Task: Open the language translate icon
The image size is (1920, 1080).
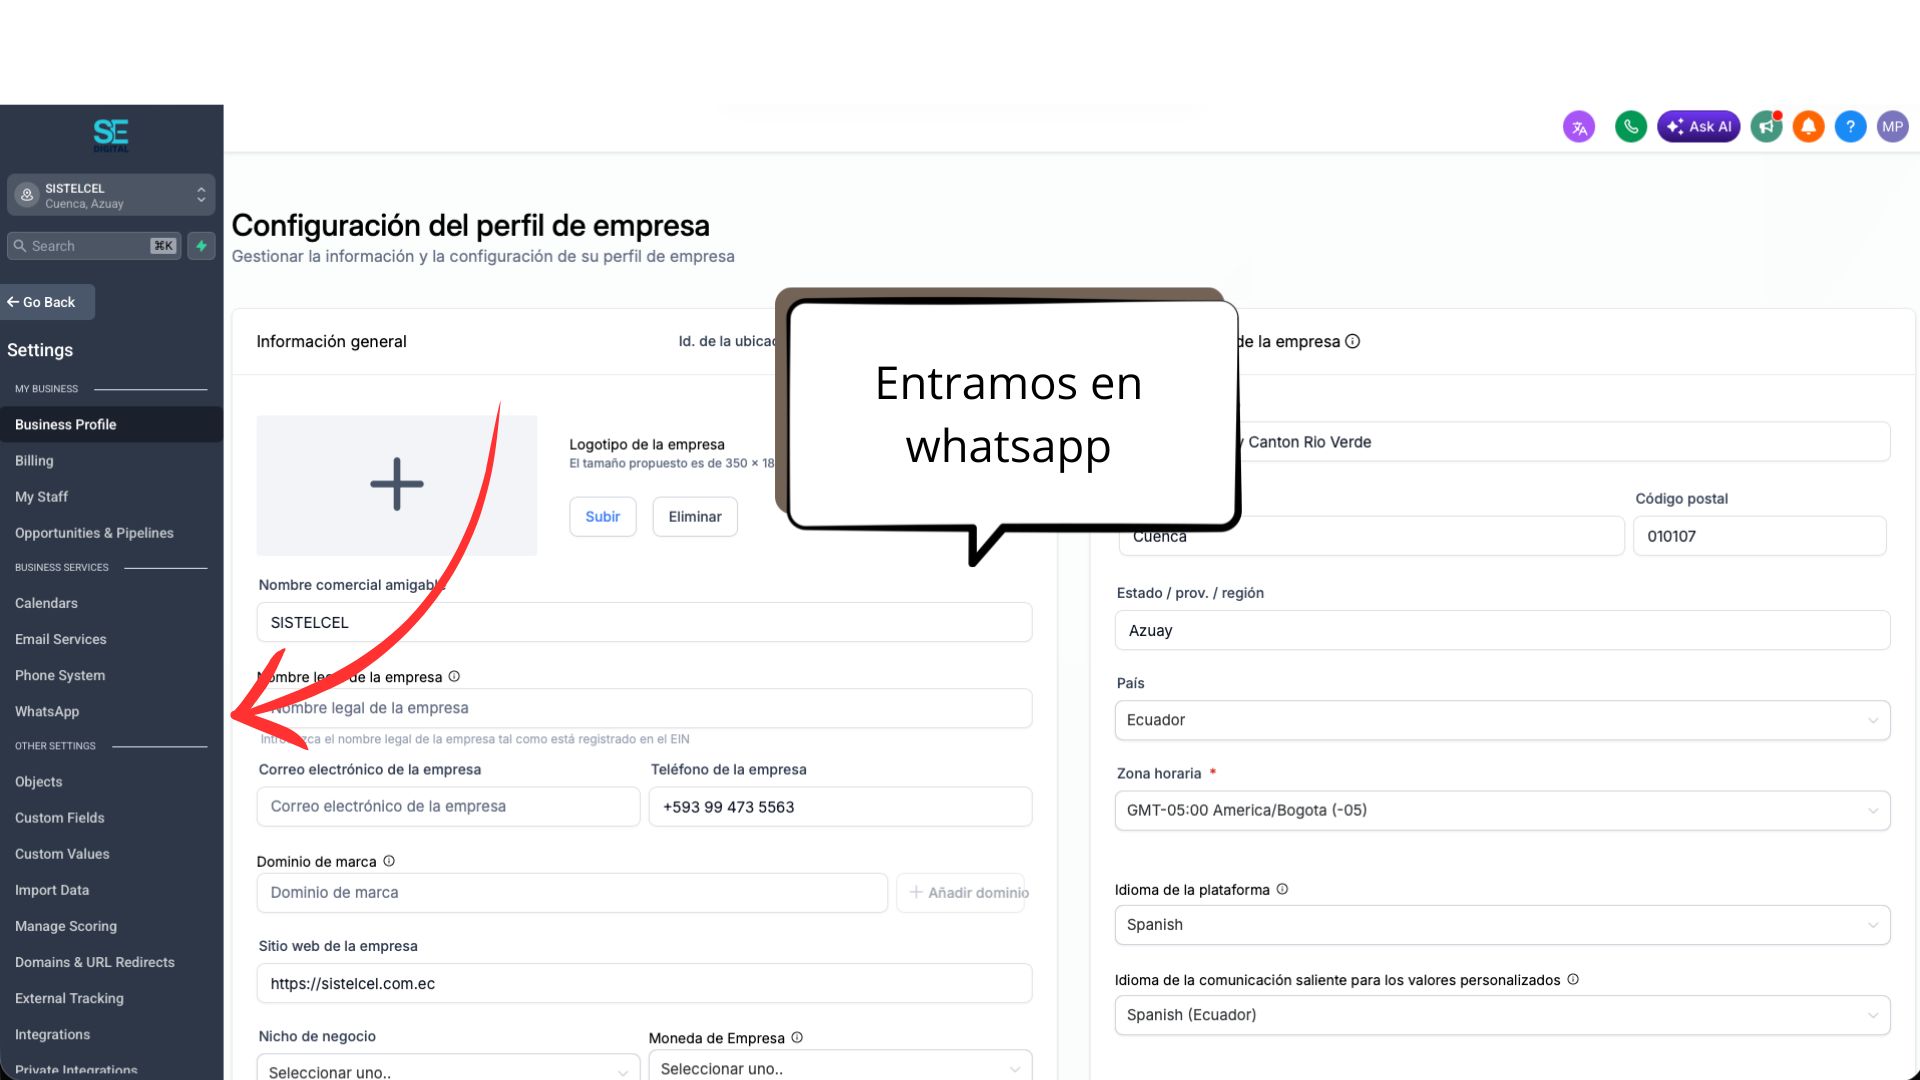Action: [x=1579, y=127]
